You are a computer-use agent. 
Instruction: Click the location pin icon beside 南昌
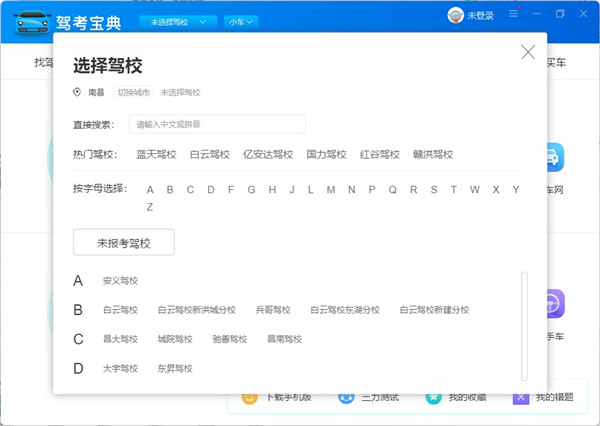point(78,92)
